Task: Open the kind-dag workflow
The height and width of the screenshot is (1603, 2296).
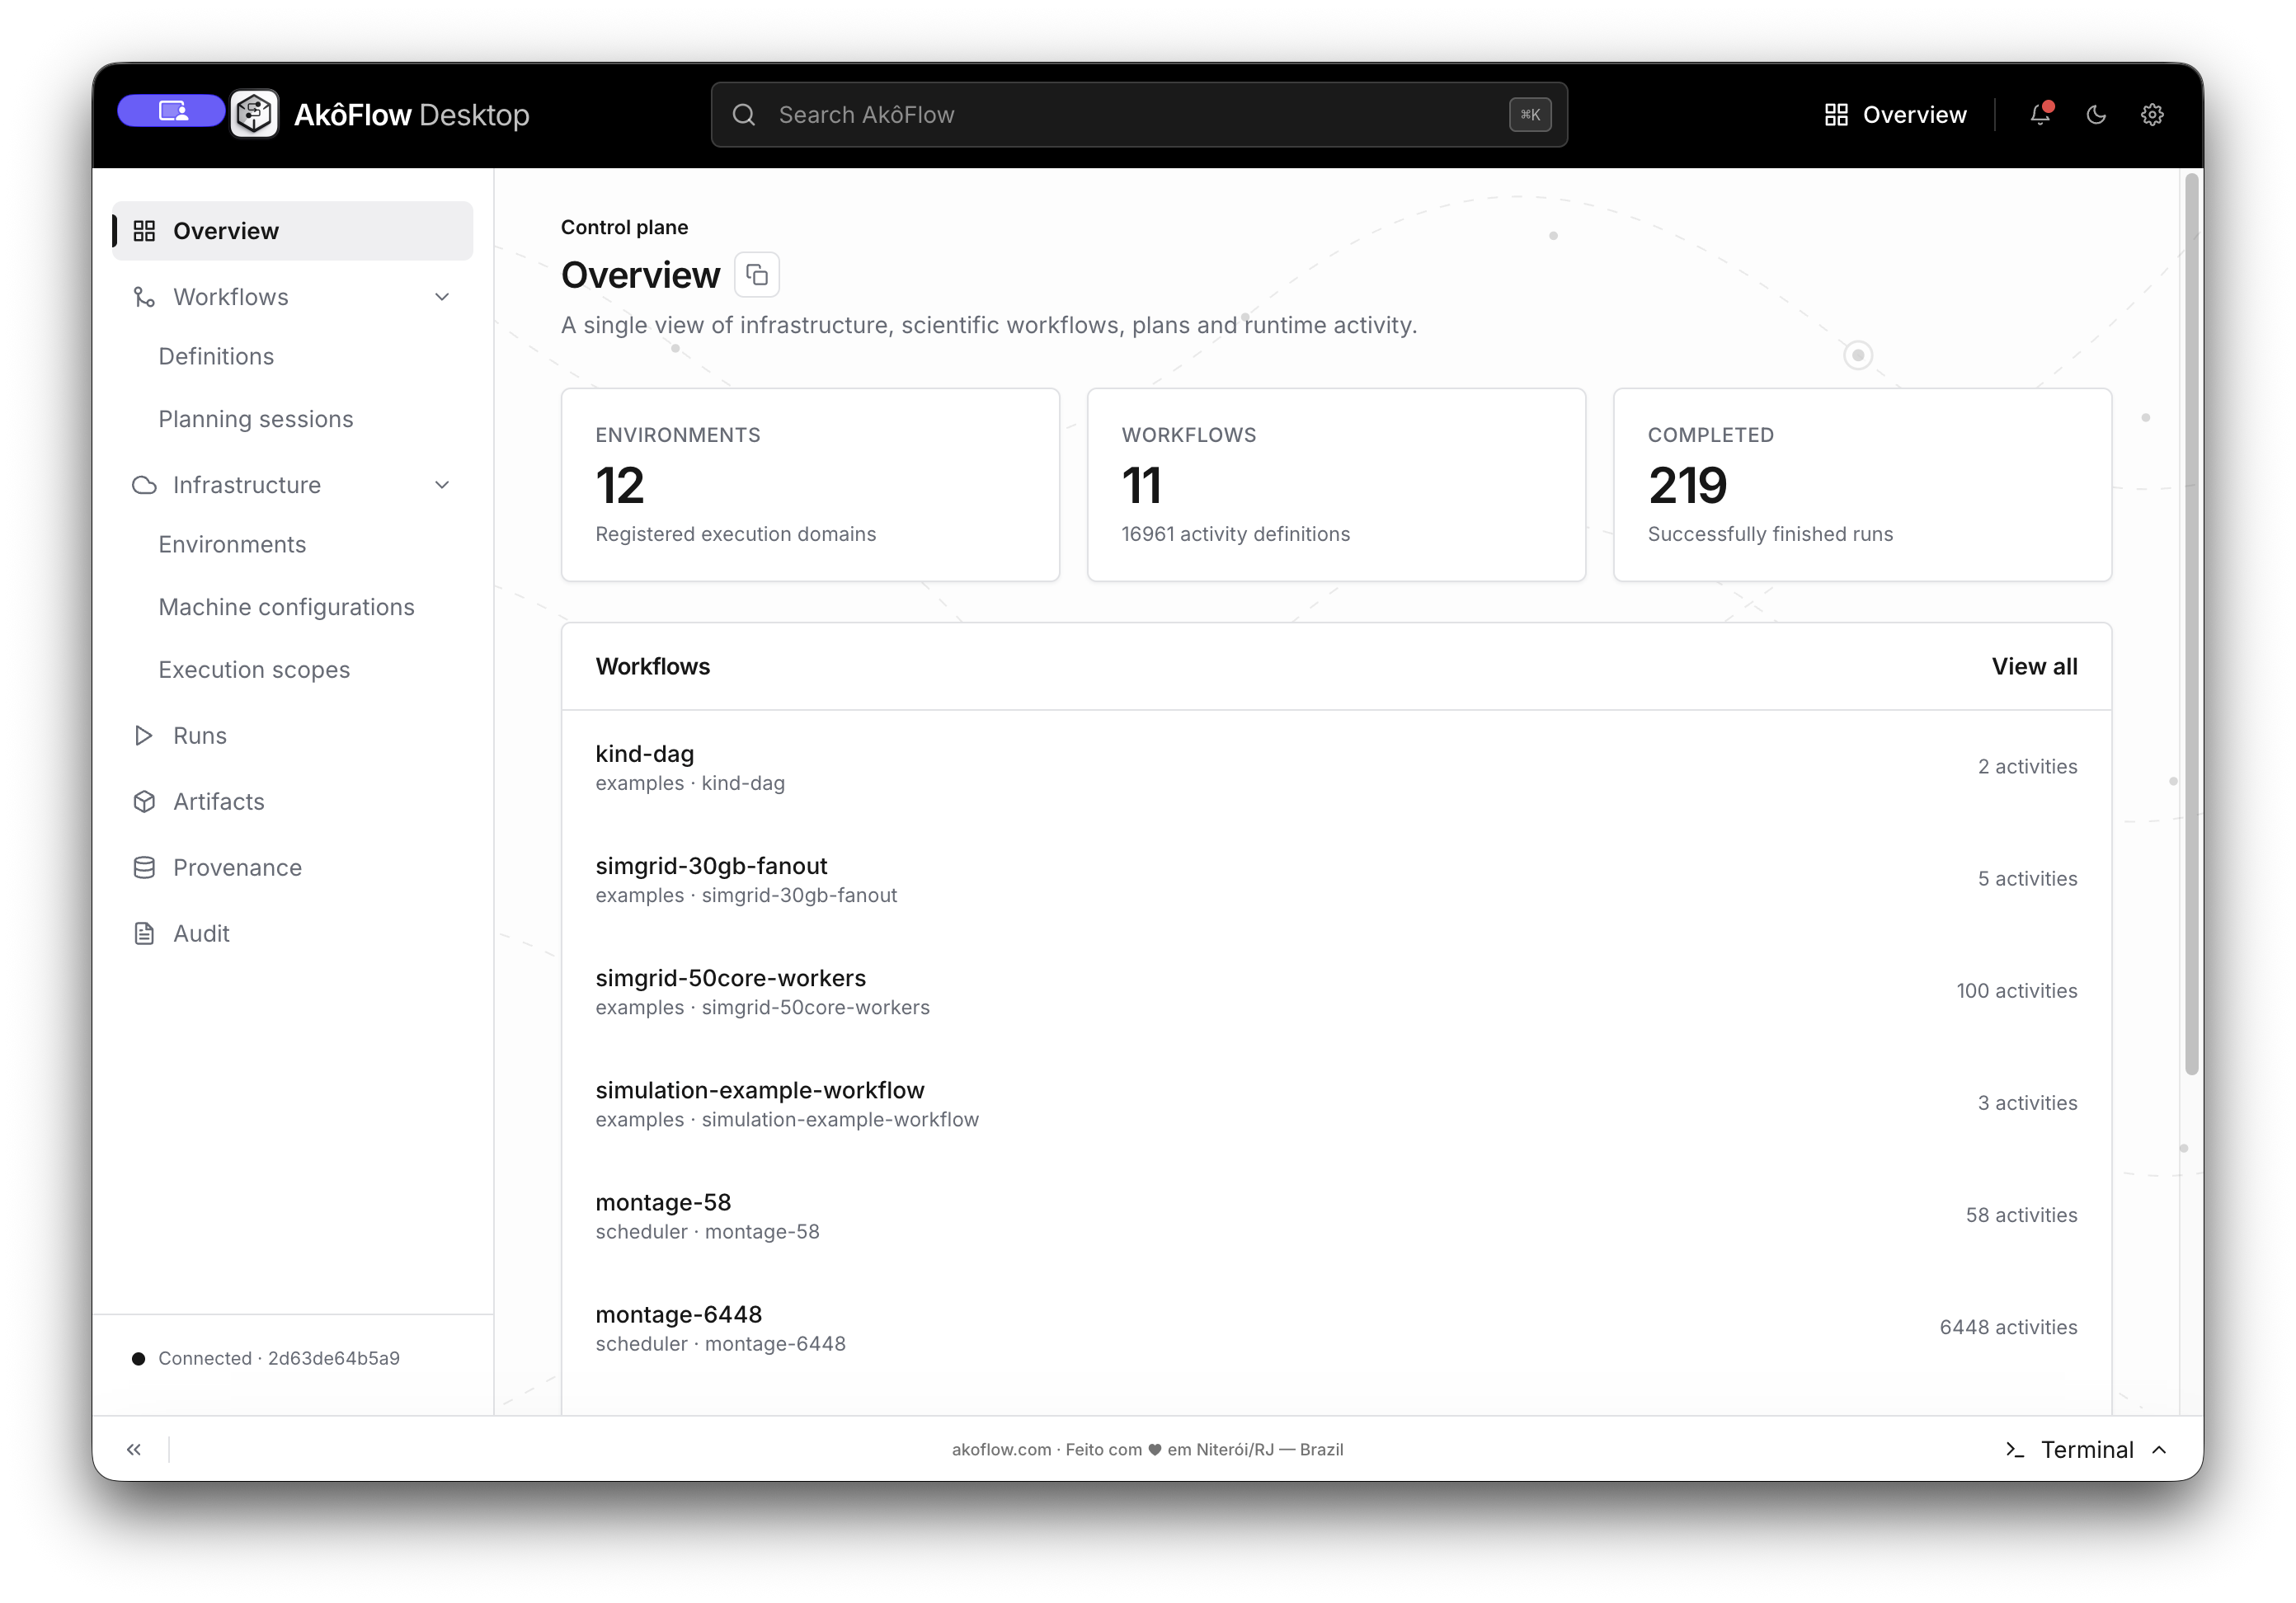Action: (x=1336, y=768)
